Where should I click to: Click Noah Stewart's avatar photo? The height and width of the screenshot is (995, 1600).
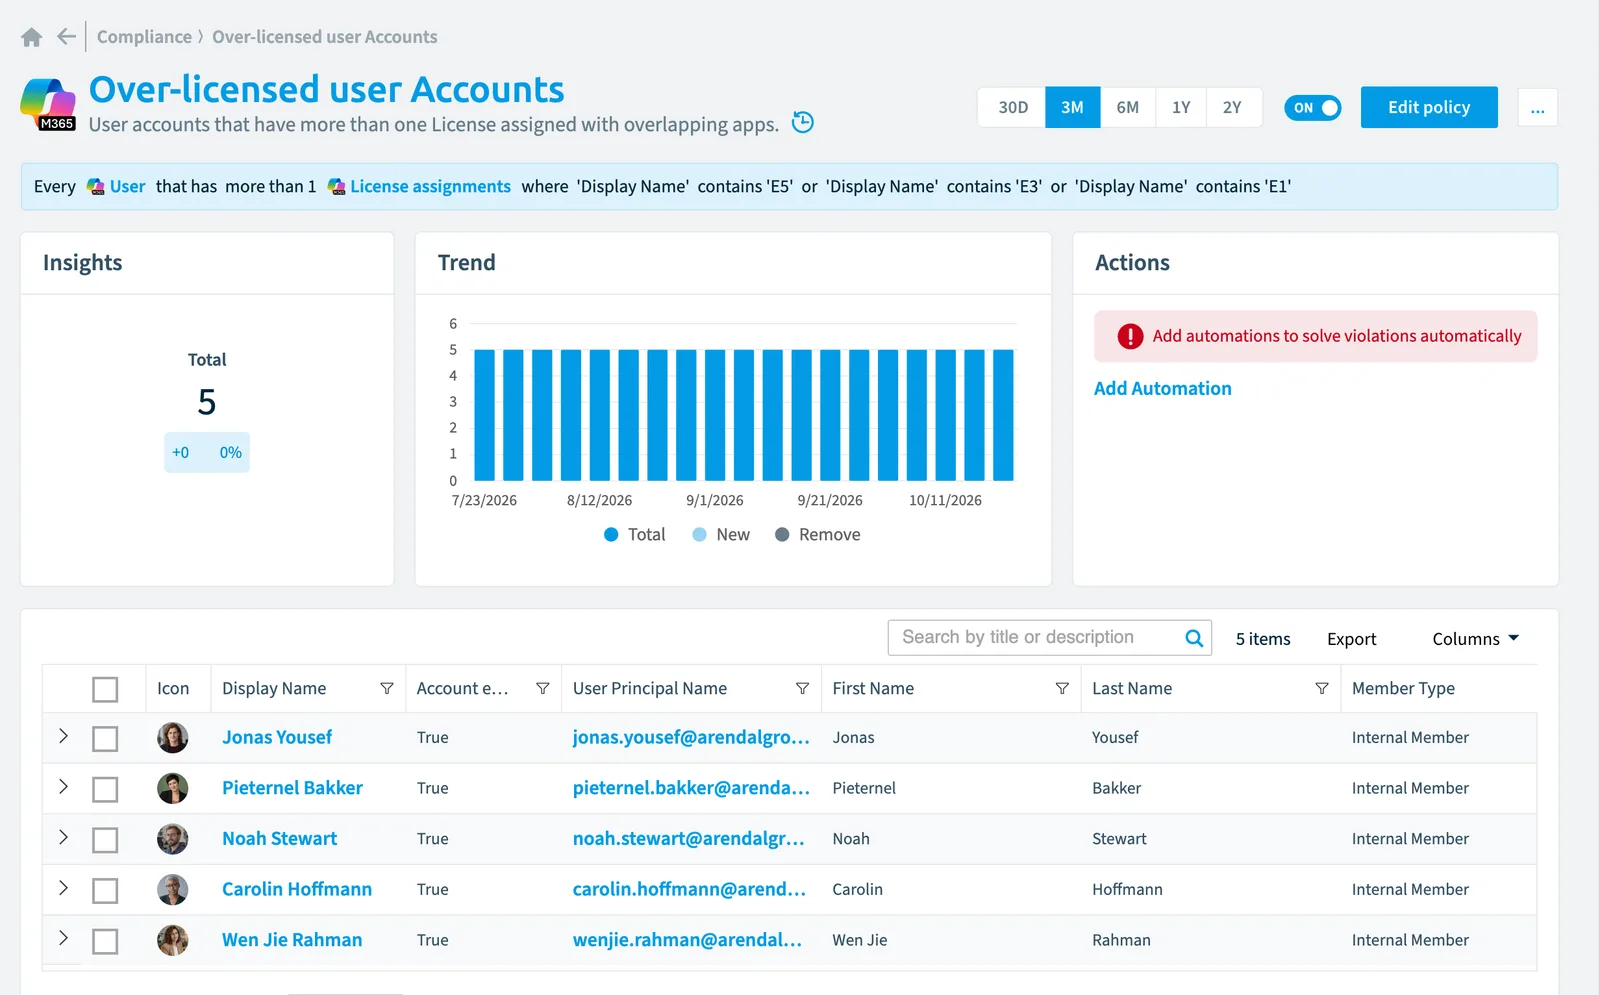(x=173, y=838)
